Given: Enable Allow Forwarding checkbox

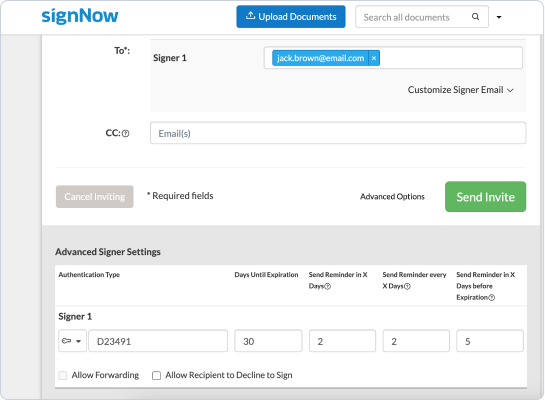Looking at the screenshot, I should point(63,375).
